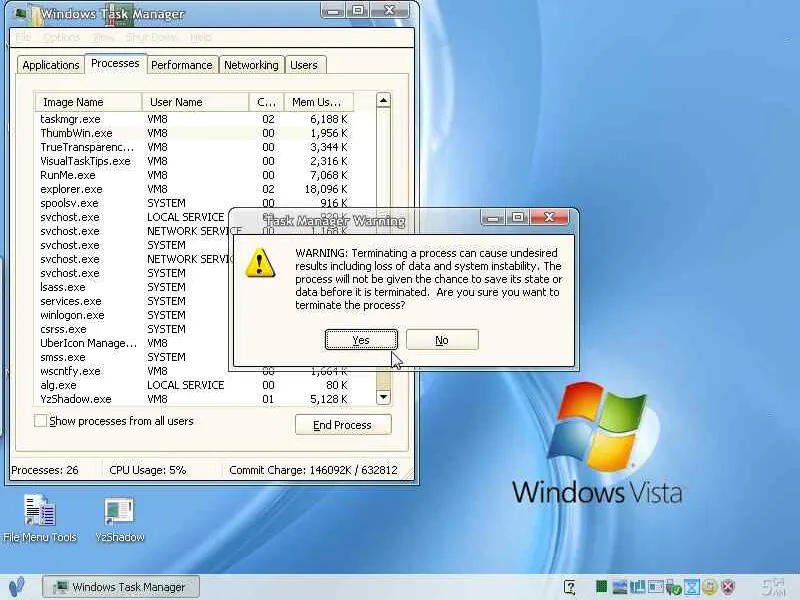
Task: Click the blue-framed window tray icon
Action: 656,587
